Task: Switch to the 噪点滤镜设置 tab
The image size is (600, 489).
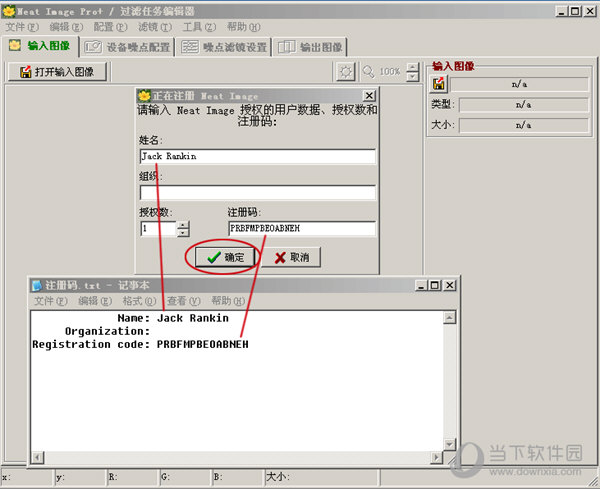Action: click(224, 47)
